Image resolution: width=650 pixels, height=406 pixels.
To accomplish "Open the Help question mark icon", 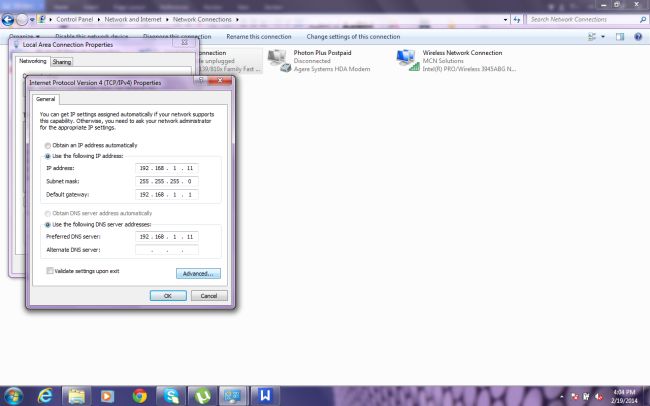I will (x=638, y=37).
